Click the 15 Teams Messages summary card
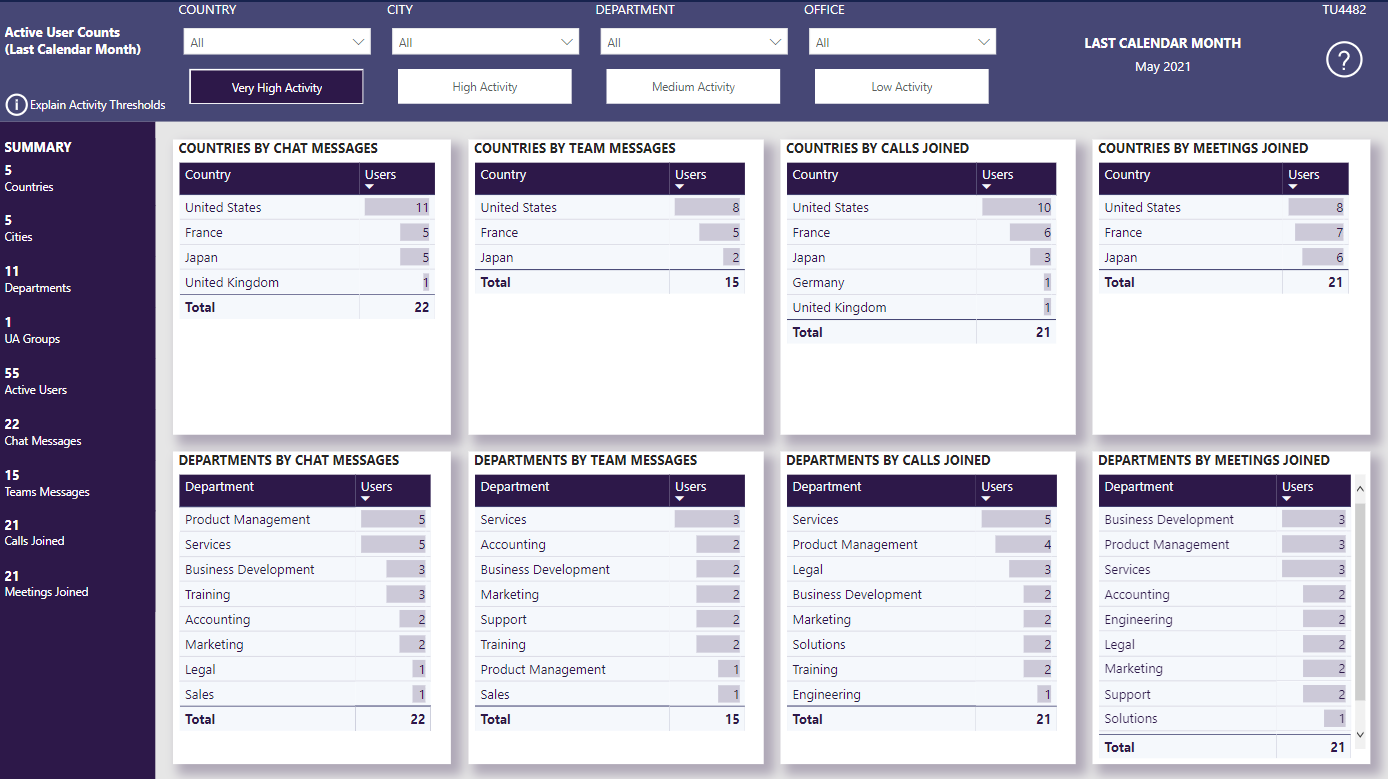The width and height of the screenshot is (1388, 779). point(47,483)
